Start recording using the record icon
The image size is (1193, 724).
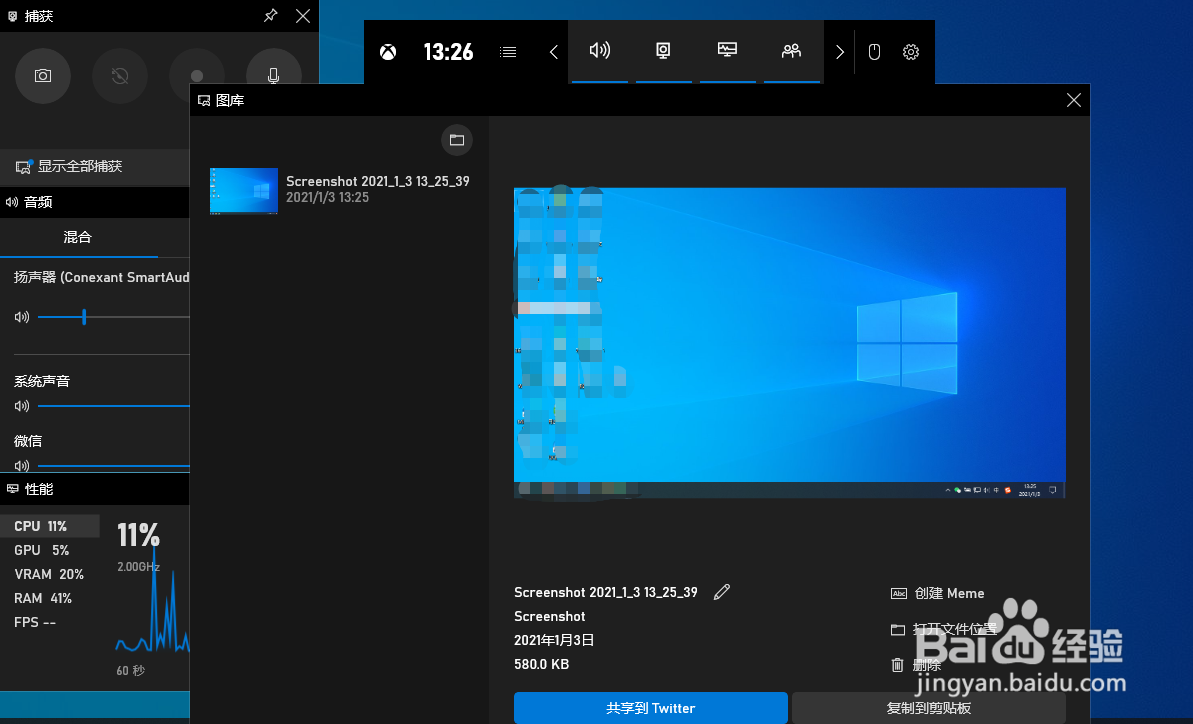tap(196, 75)
